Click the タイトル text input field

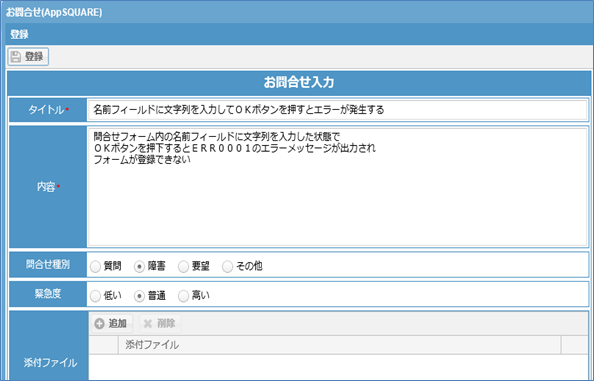point(337,110)
